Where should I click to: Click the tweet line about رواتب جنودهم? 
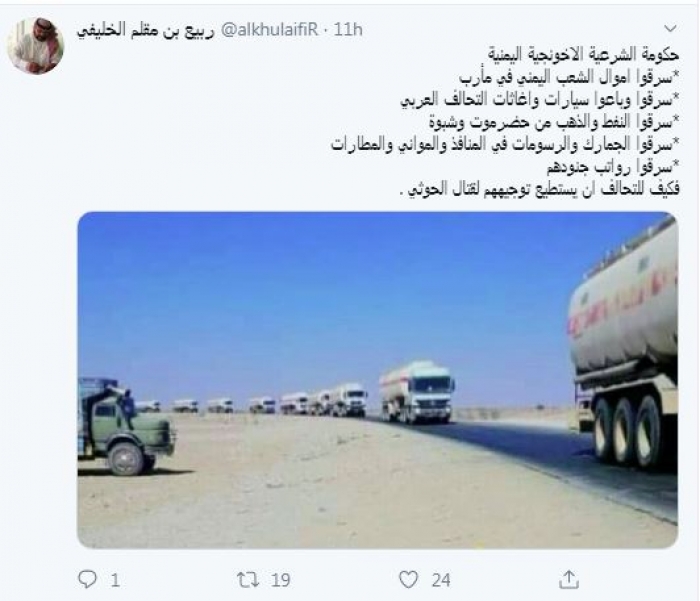coord(613,167)
